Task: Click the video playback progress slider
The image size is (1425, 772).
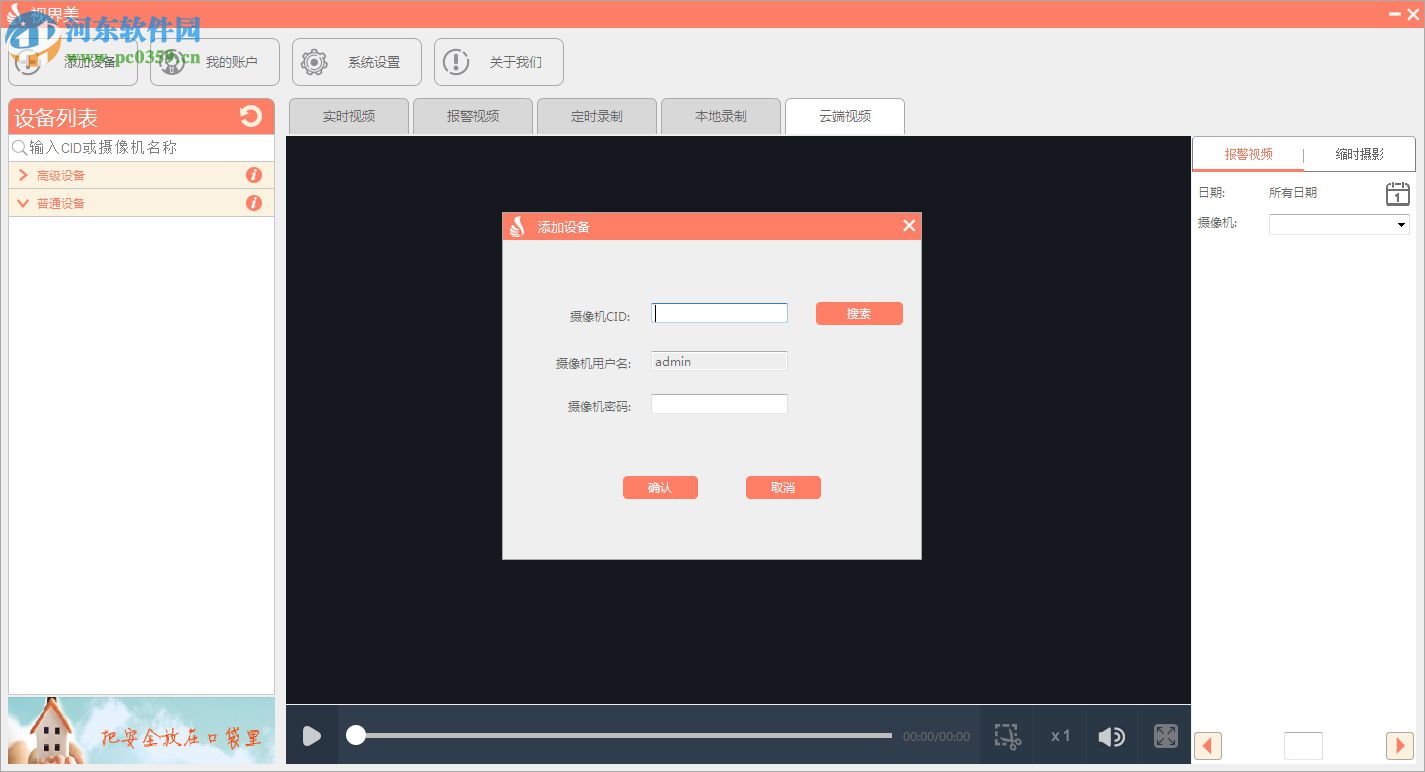Action: coord(618,735)
